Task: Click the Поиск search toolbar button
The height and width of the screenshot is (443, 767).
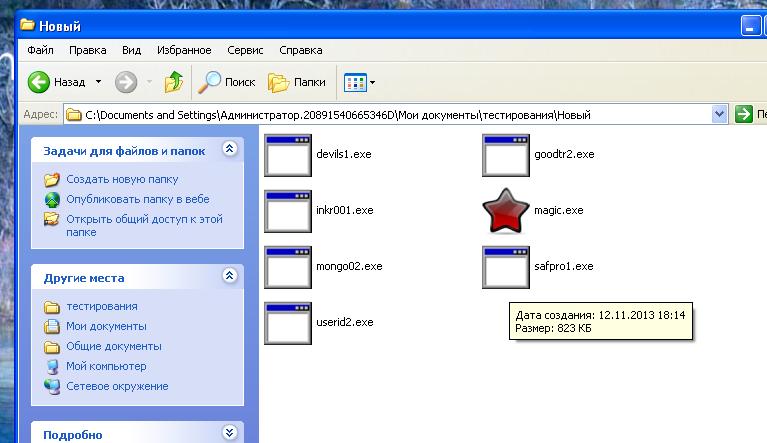Action: click(x=227, y=82)
